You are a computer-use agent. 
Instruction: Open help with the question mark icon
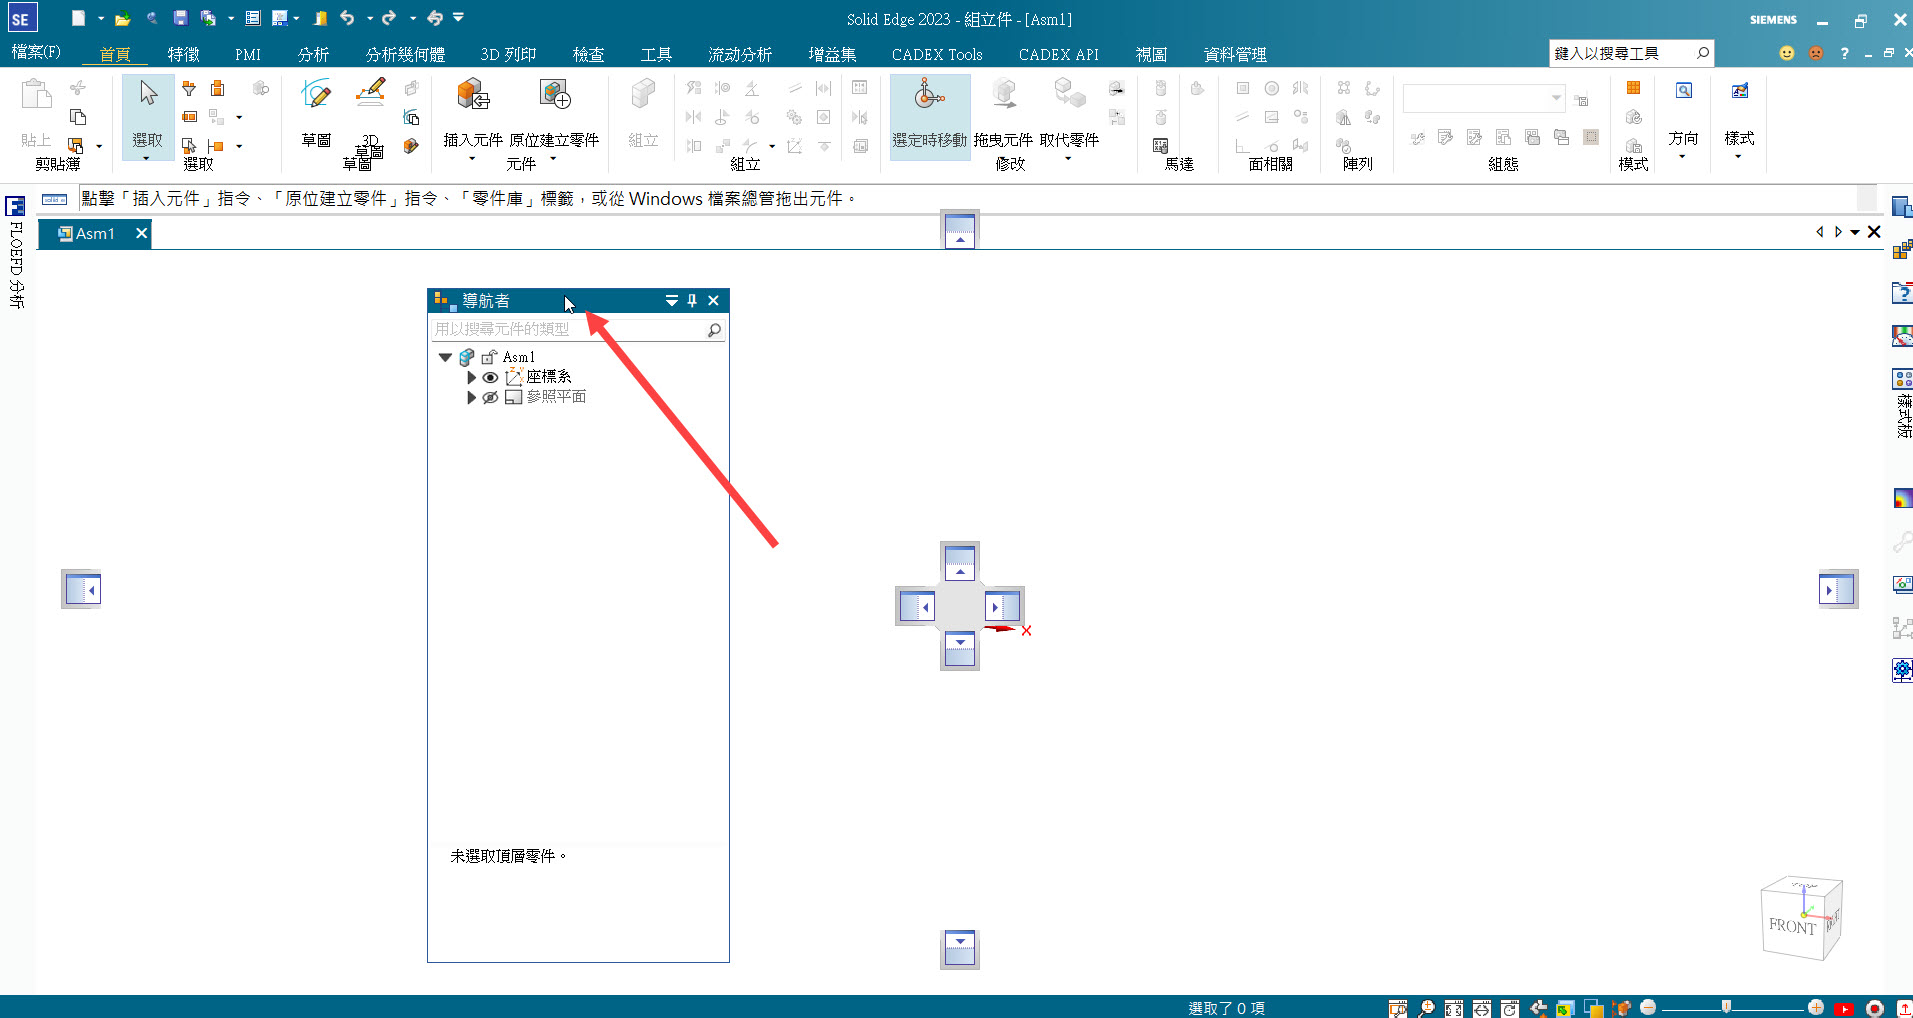pyautogui.click(x=1844, y=53)
